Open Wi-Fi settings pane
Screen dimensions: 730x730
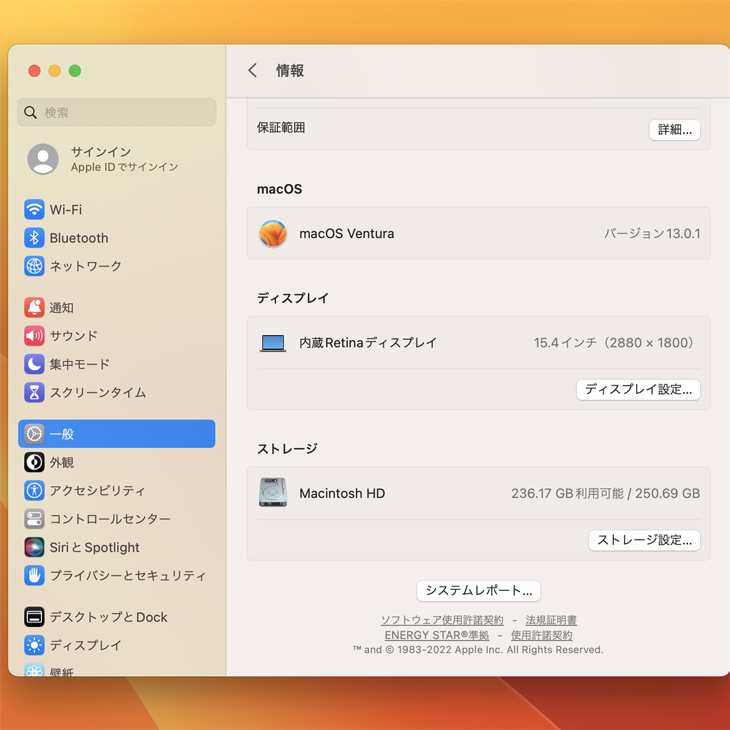[116, 210]
